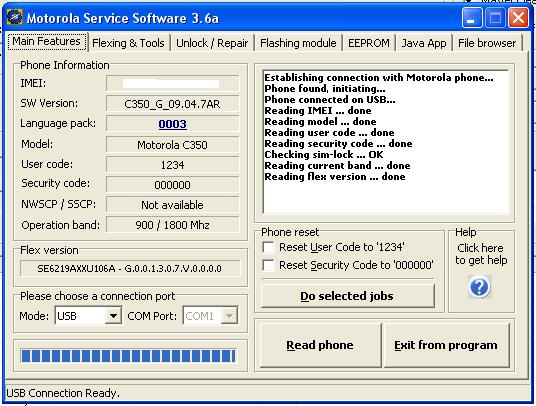The width and height of the screenshot is (536, 406).
Task: Click log line 'Reading model ... done'
Action: click(321, 122)
